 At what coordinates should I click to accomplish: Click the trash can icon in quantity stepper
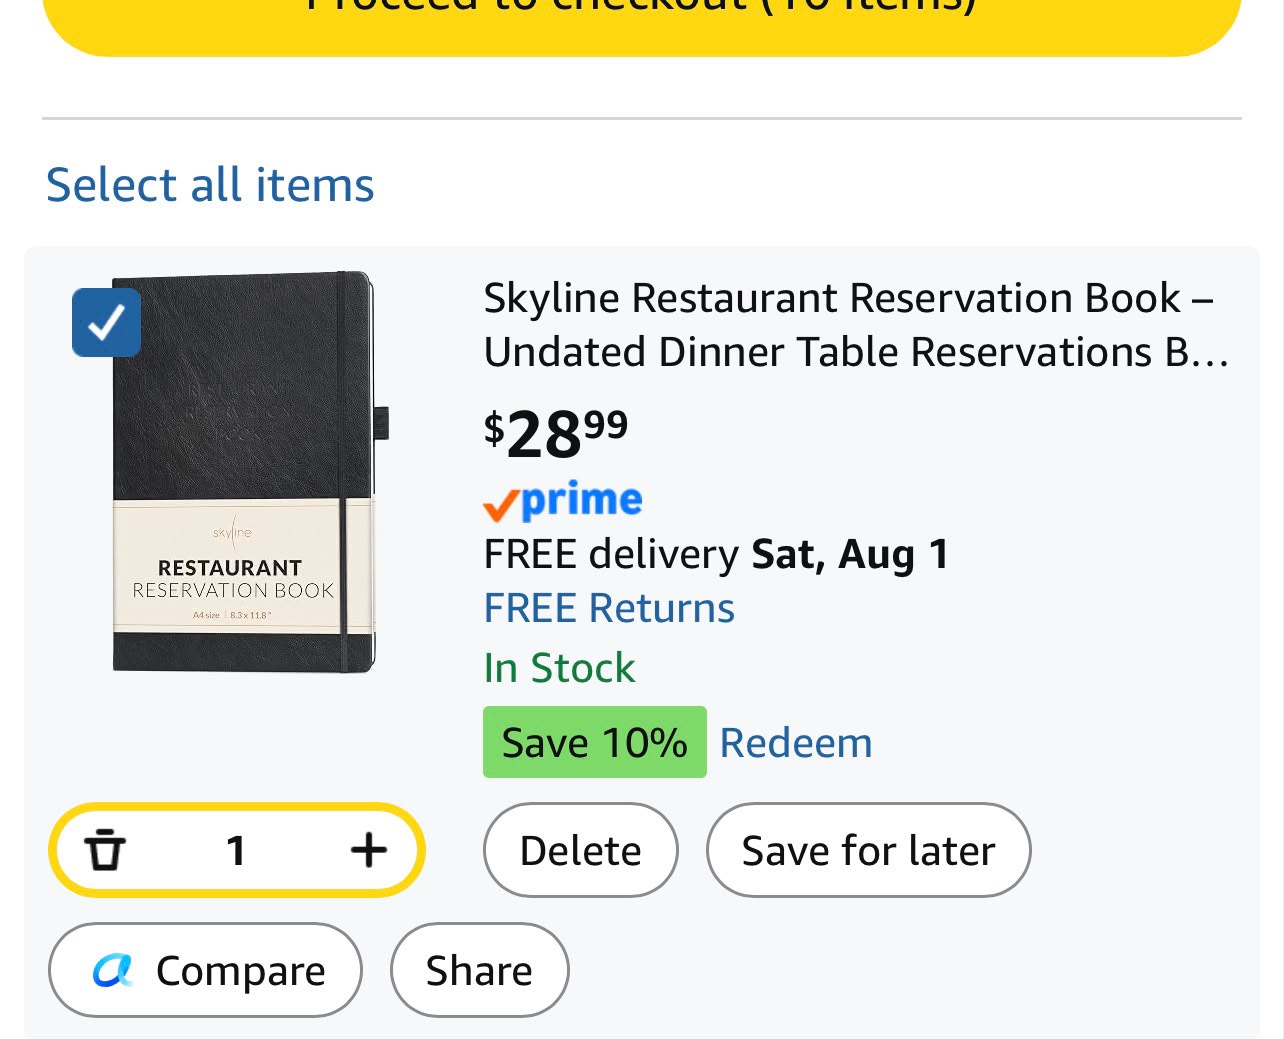[x=105, y=850]
